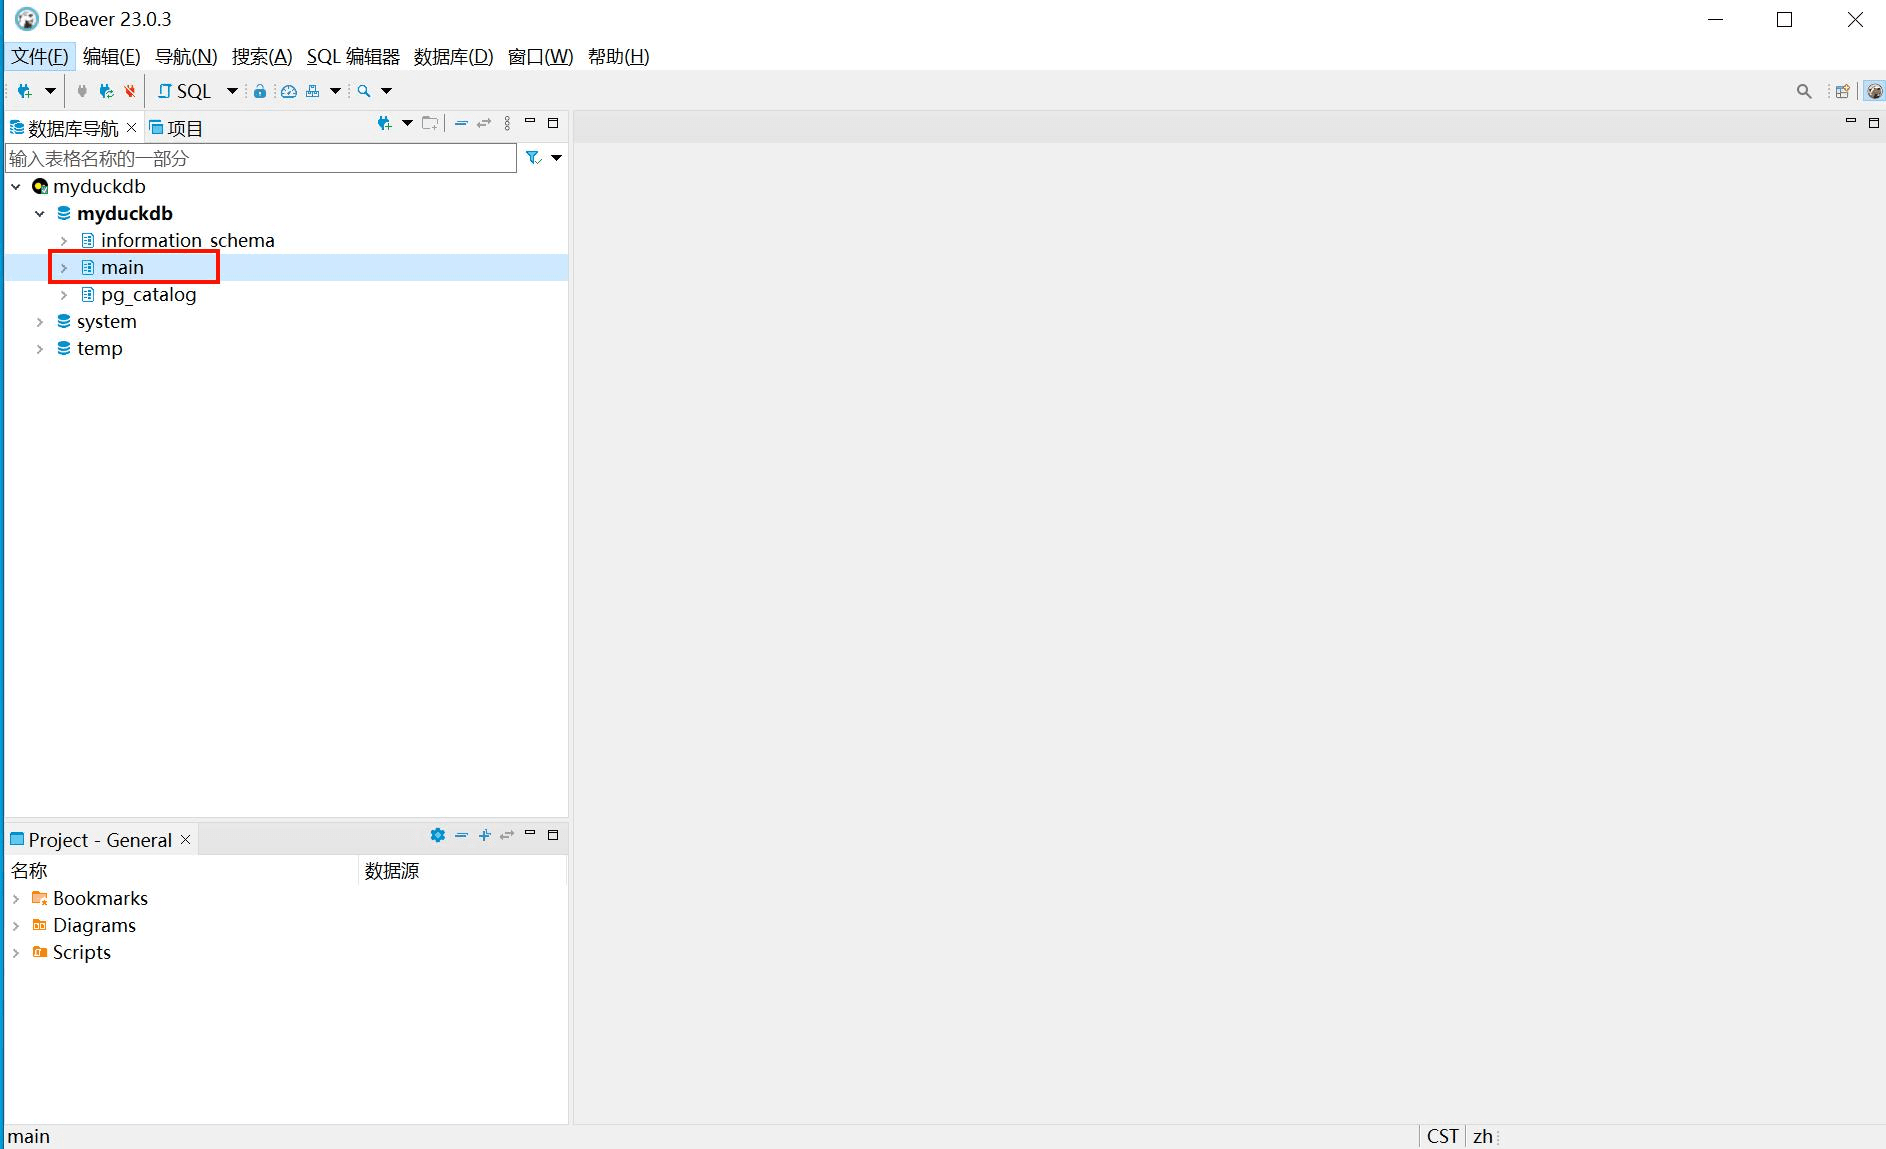Toggle link with editor in database navigator
This screenshot has width=1886, height=1149.
tap(484, 123)
